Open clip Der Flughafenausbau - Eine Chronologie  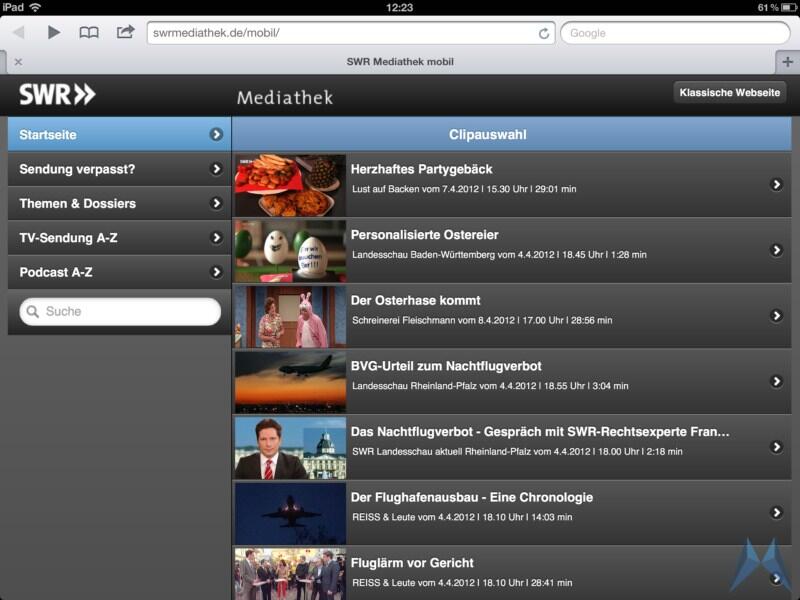[x=472, y=497]
